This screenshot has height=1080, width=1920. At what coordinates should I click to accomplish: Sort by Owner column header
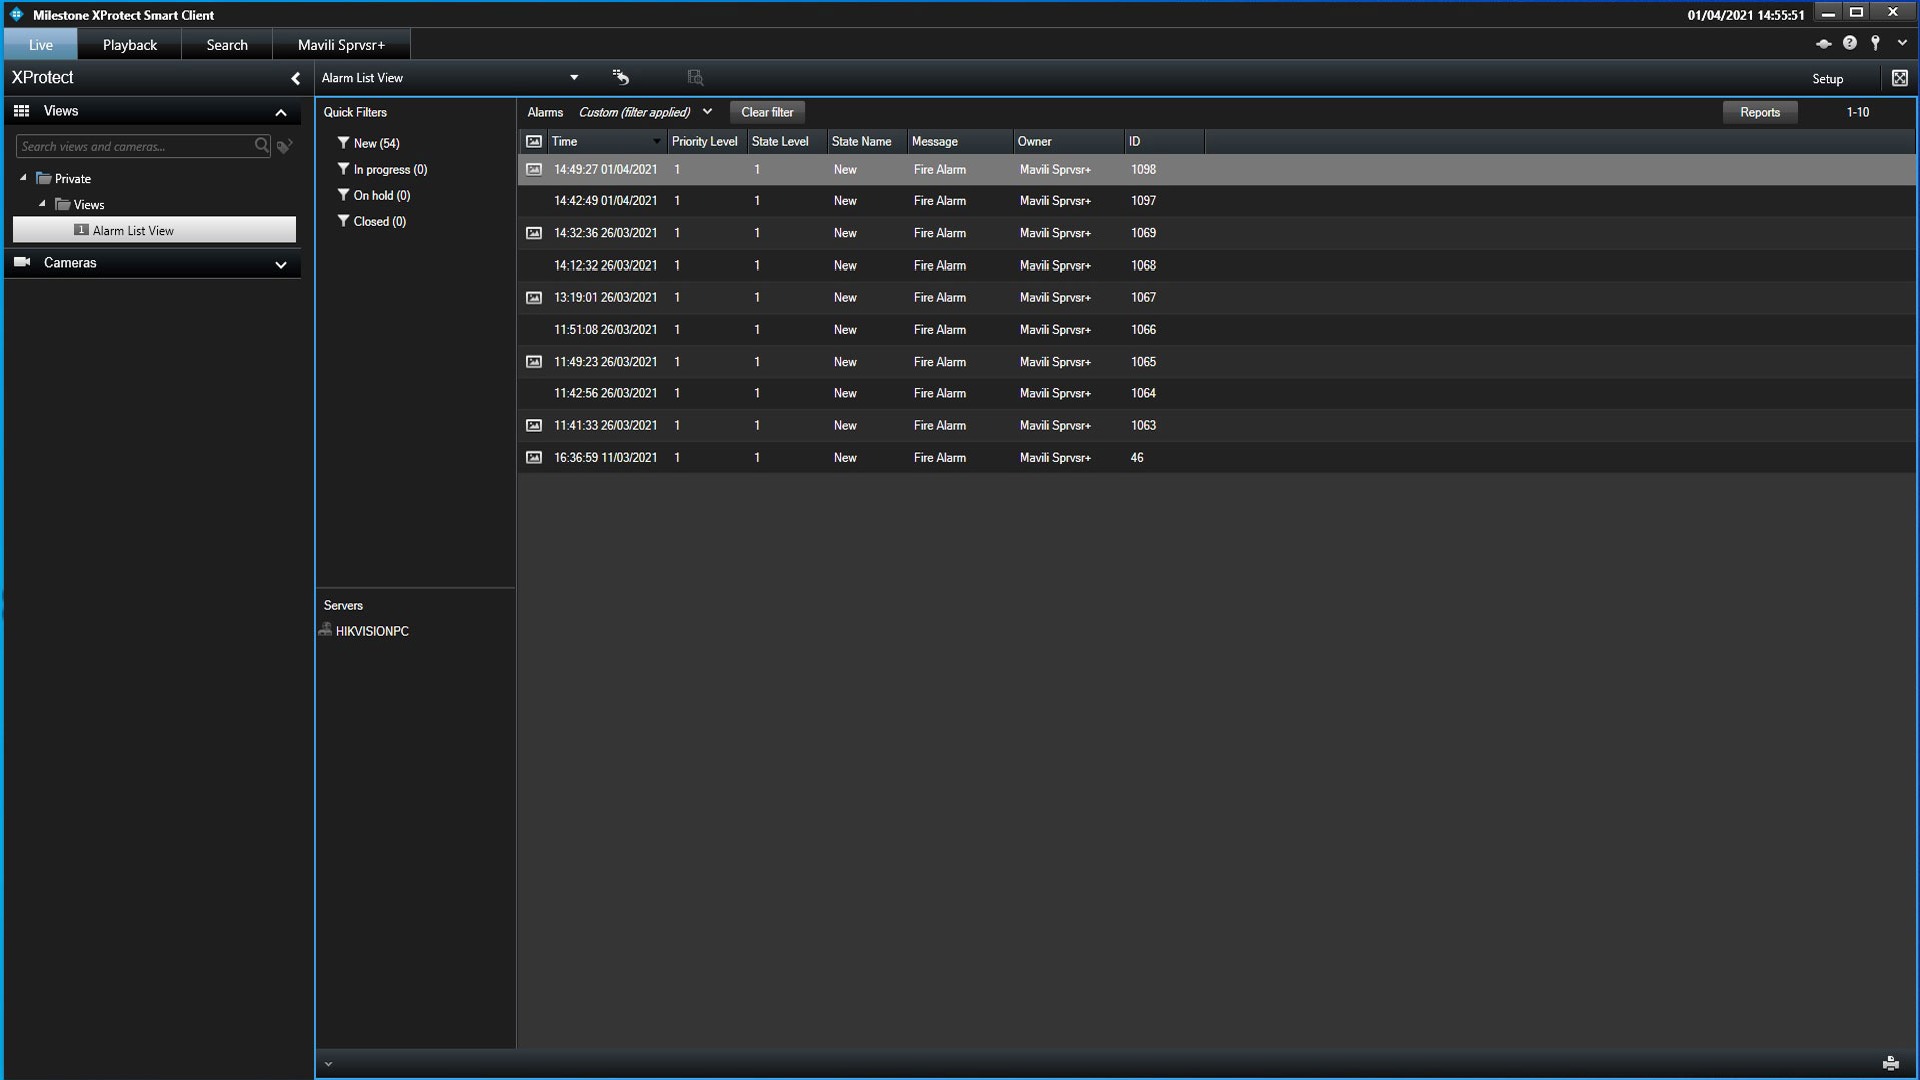(1068, 141)
